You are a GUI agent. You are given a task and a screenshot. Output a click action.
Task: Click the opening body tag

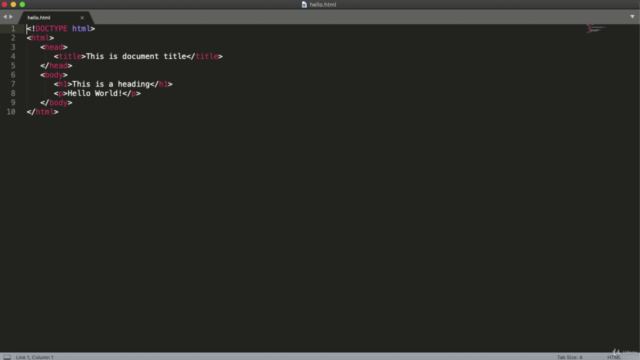click(54, 75)
